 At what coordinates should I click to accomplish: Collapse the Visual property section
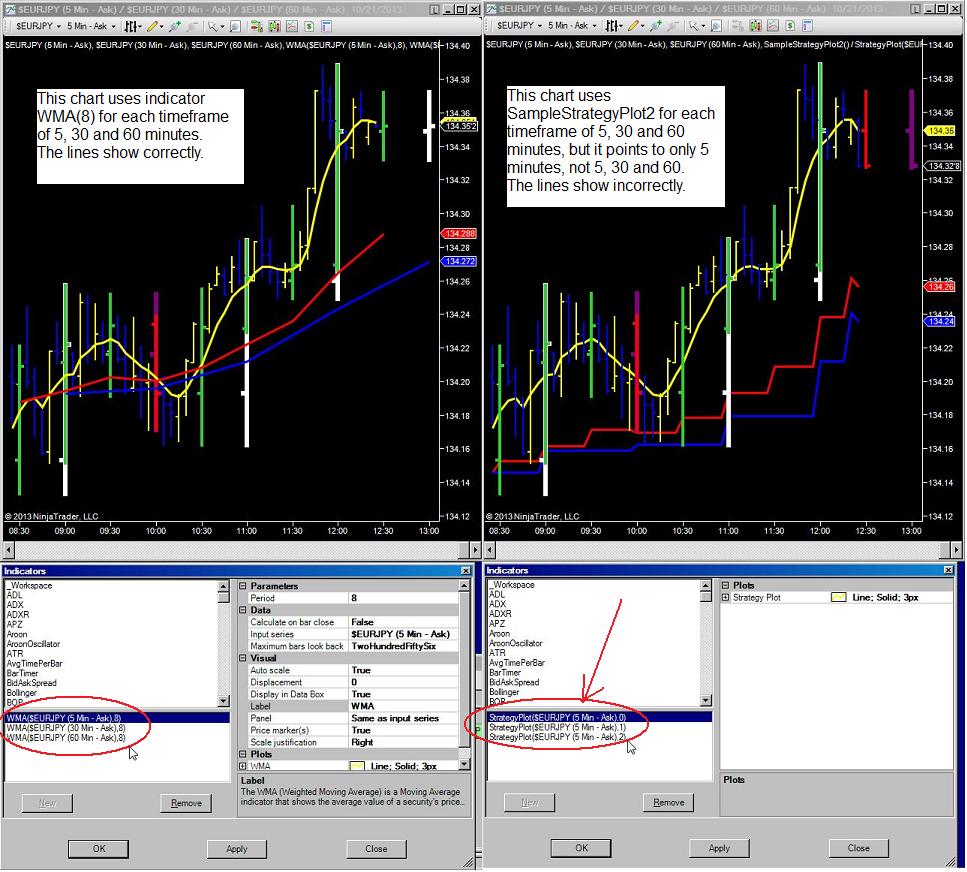[243, 658]
